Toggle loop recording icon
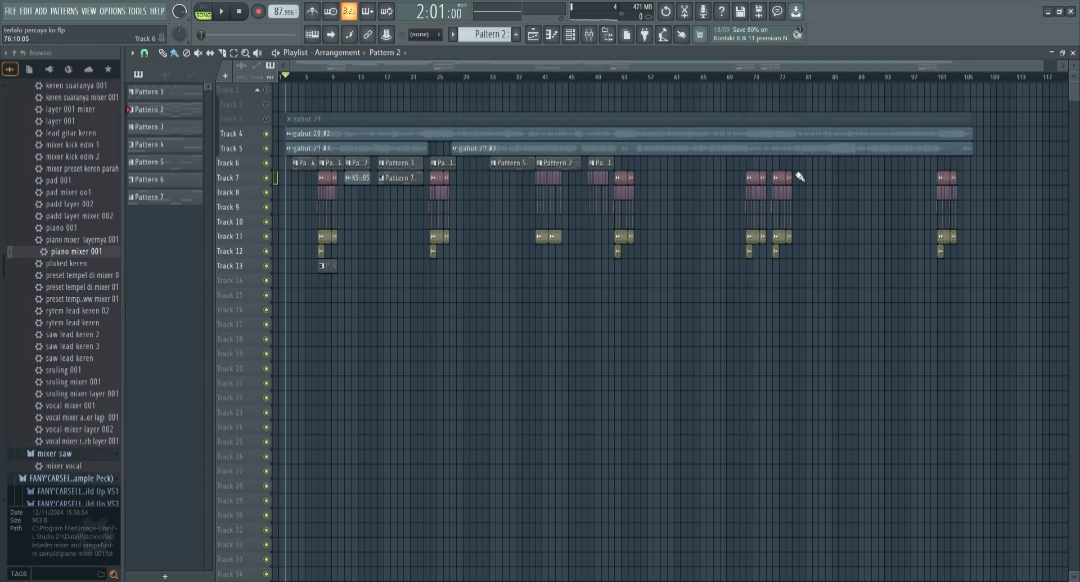Screen dimensions: 1080x582 (x=386, y=11)
